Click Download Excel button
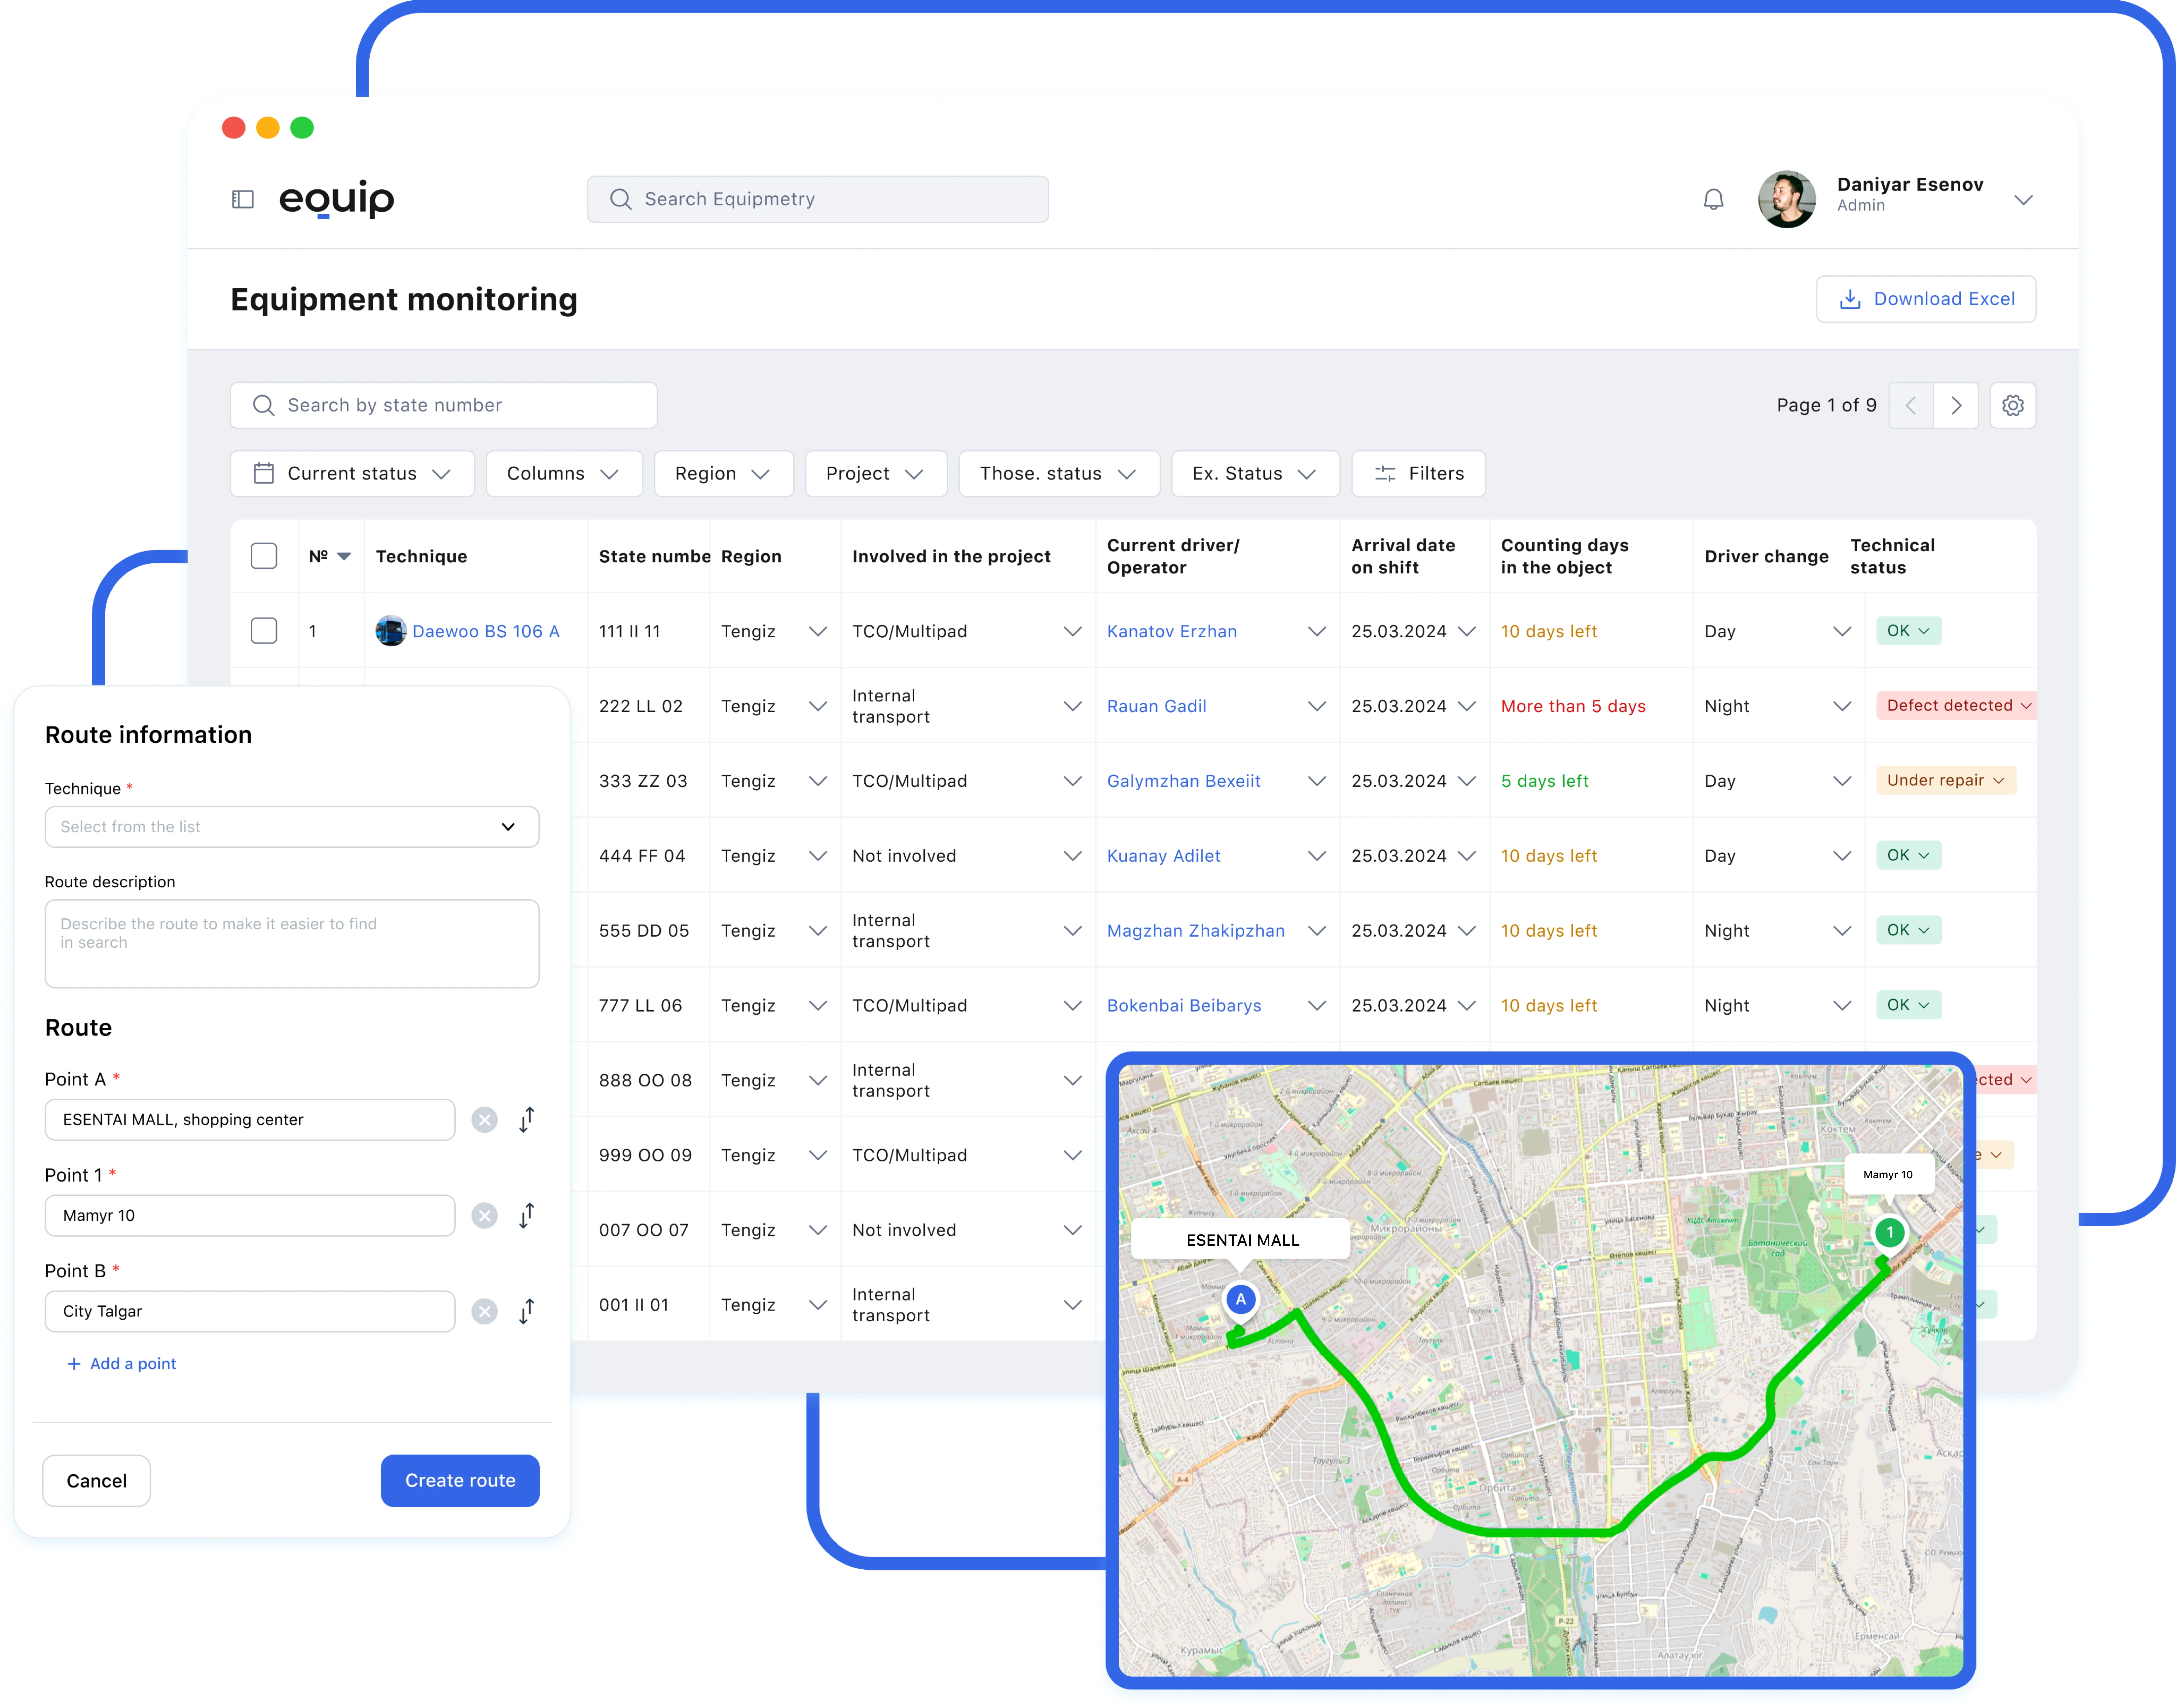 1926,299
